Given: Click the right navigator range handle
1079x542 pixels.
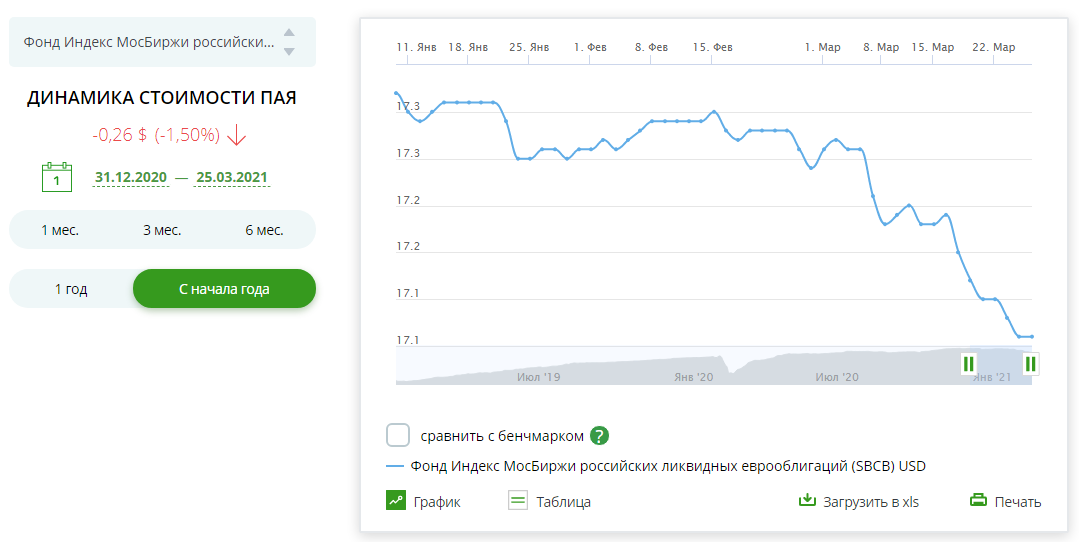Looking at the screenshot, I should click(1030, 363).
